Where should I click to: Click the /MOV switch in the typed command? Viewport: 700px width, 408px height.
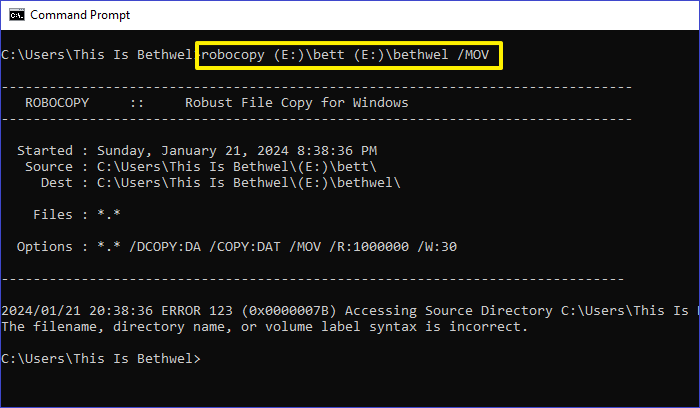pyautogui.click(x=474, y=54)
